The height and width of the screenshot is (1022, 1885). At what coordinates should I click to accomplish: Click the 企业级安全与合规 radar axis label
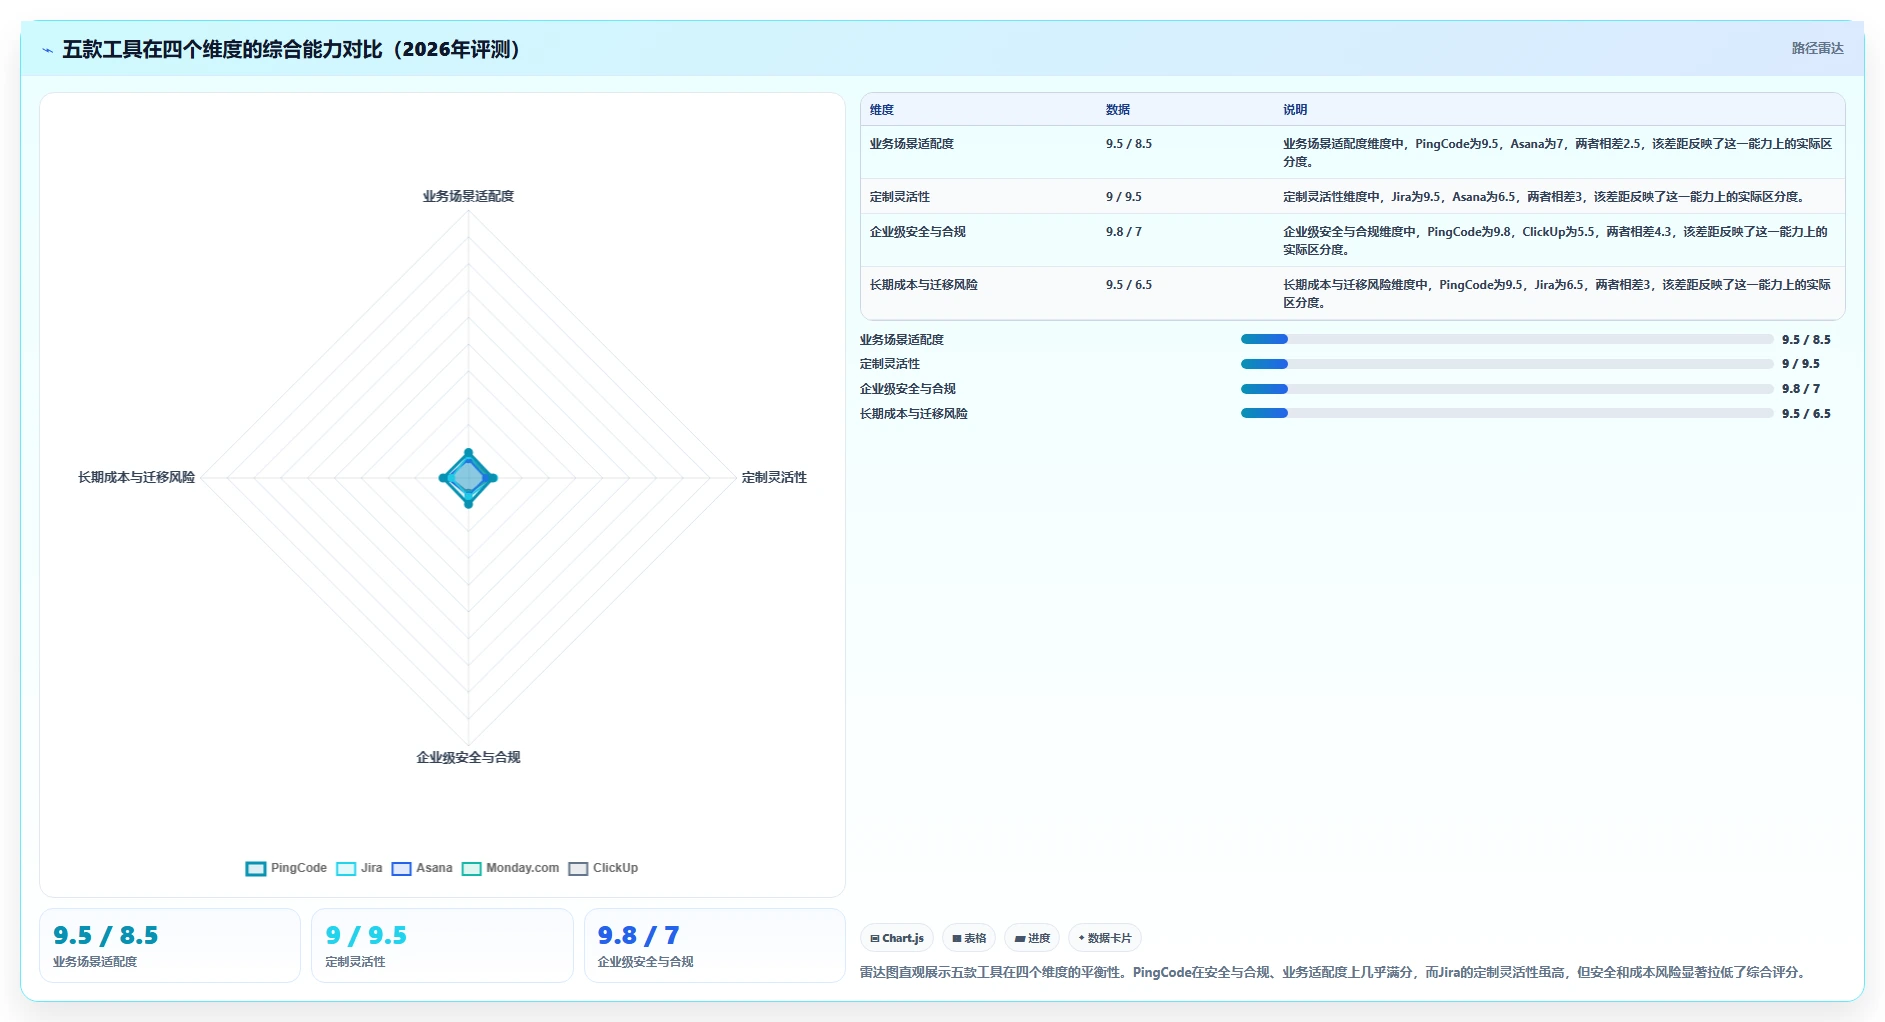point(468,758)
